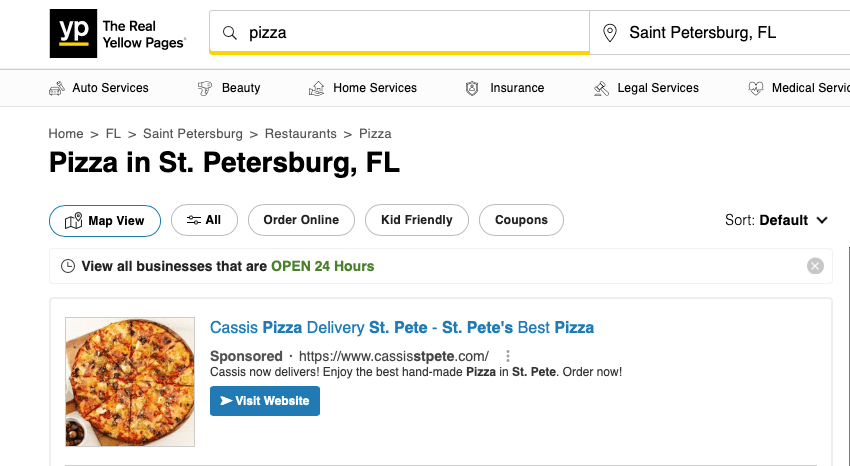Image resolution: width=850 pixels, height=466 pixels.
Task: Dismiss the Open 24 Hours banner
Action: coord(815,266)
